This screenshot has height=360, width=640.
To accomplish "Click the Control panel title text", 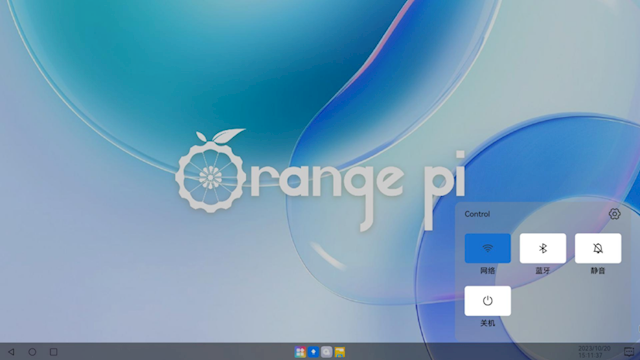I will pos(477,214).
